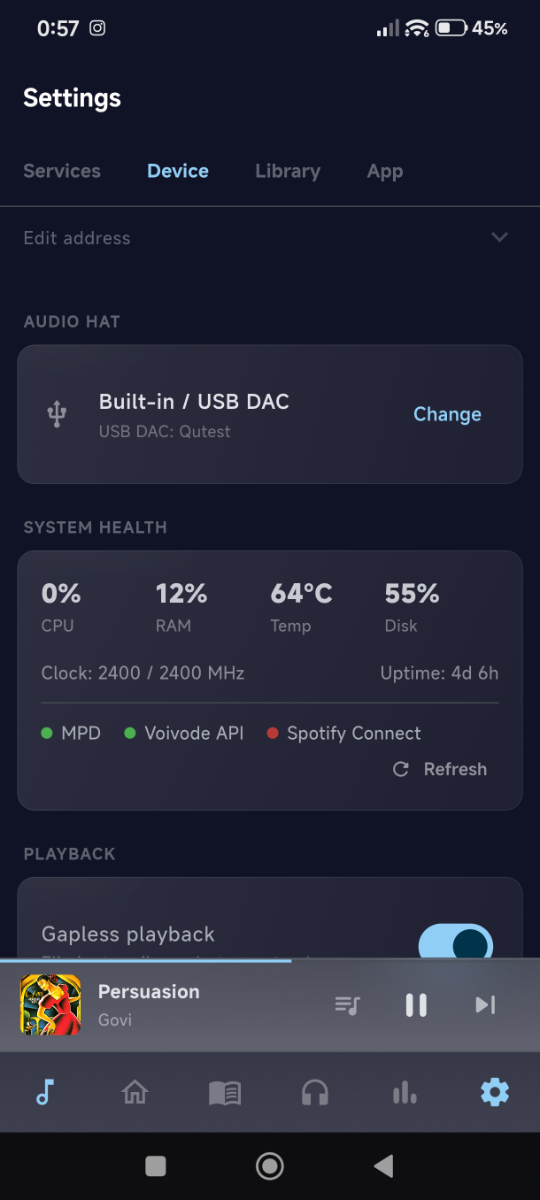Open the Edit address row

click(270, 238)
